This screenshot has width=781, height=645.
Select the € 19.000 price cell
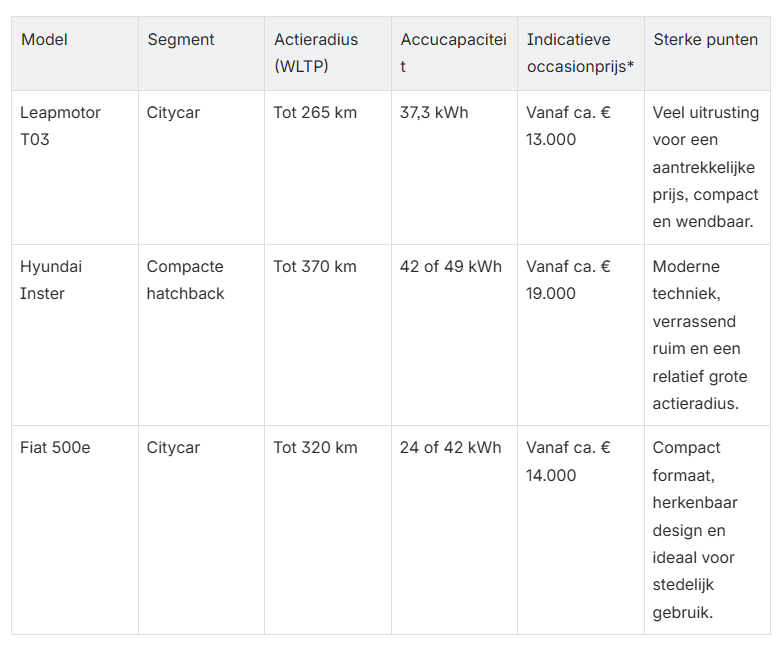[581, 335]
